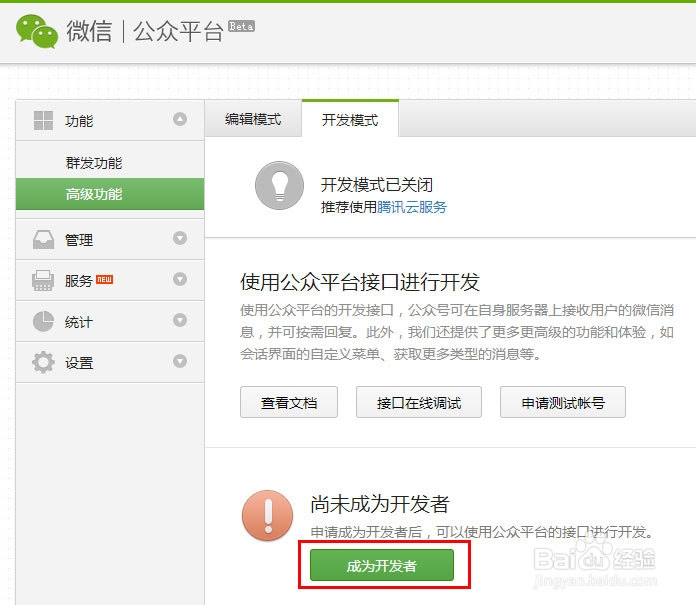The image size is (696, 605).
Task: Click the 管理 inbox tray icon
Action: [x=43, y=240]
